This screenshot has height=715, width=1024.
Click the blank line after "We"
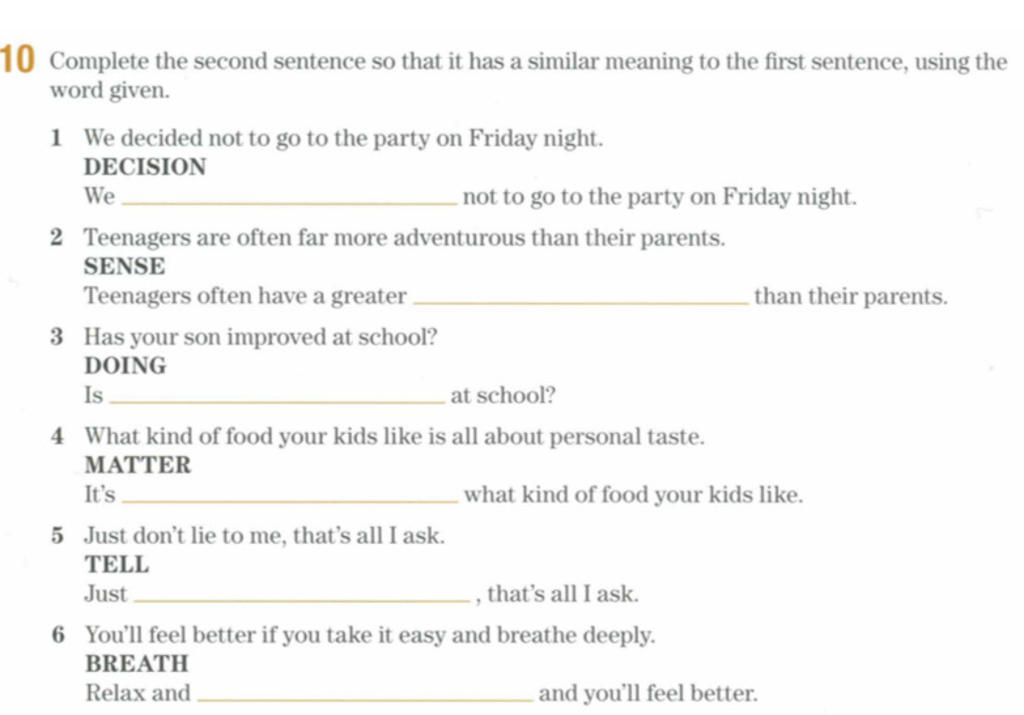point(290,203)
